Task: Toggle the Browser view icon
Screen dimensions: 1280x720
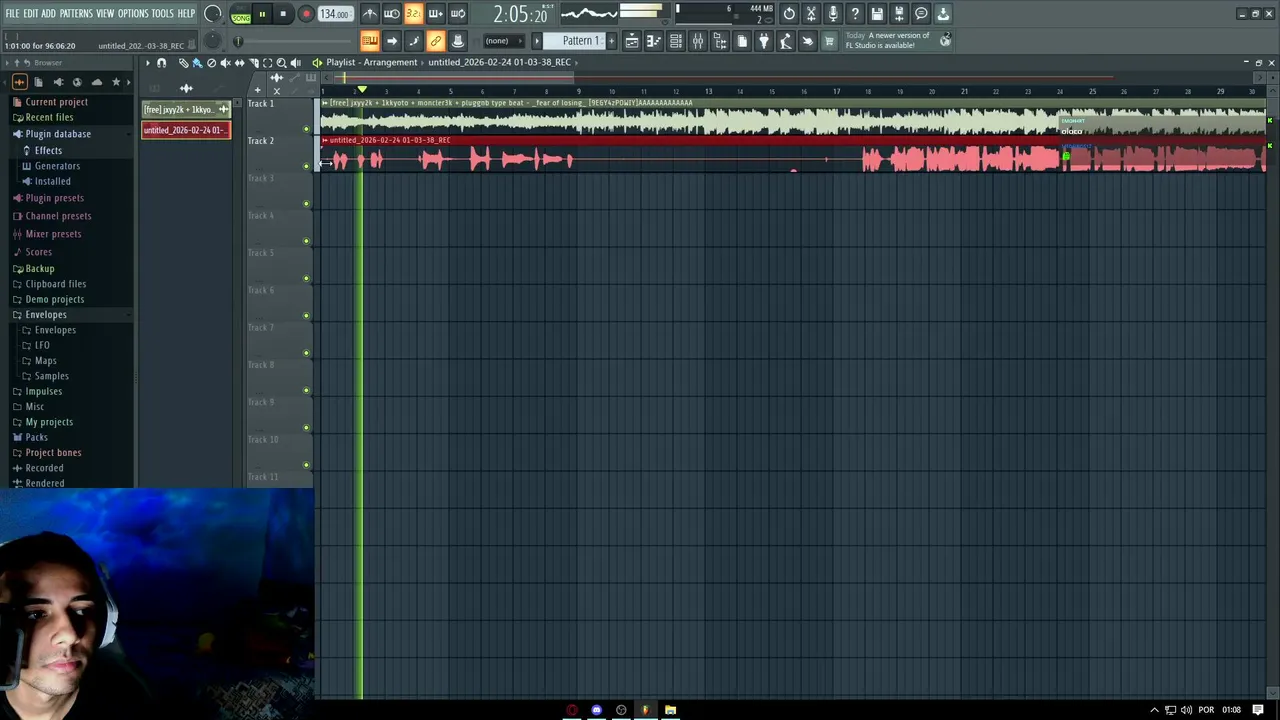Action: point(720,41)
